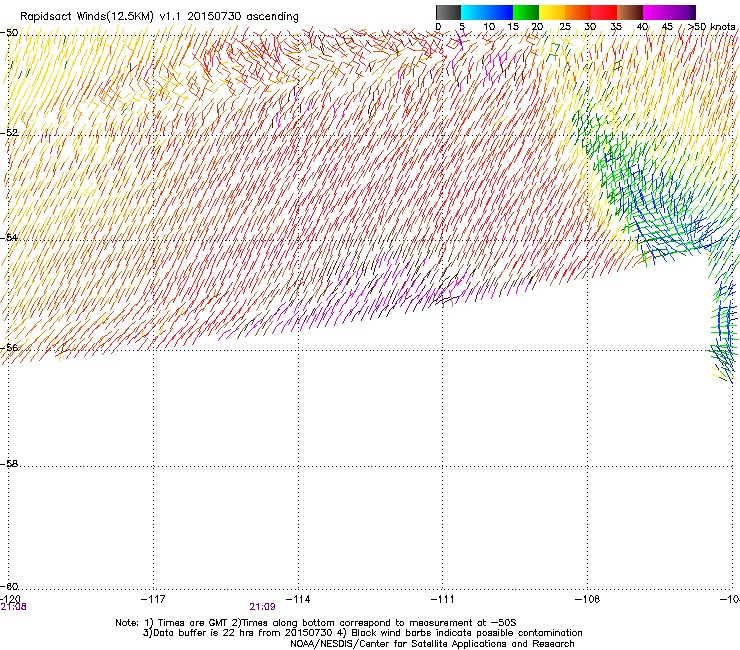
Task: Click the gray 0-5 knots legend swatch
Action: [x=448, y=12]
